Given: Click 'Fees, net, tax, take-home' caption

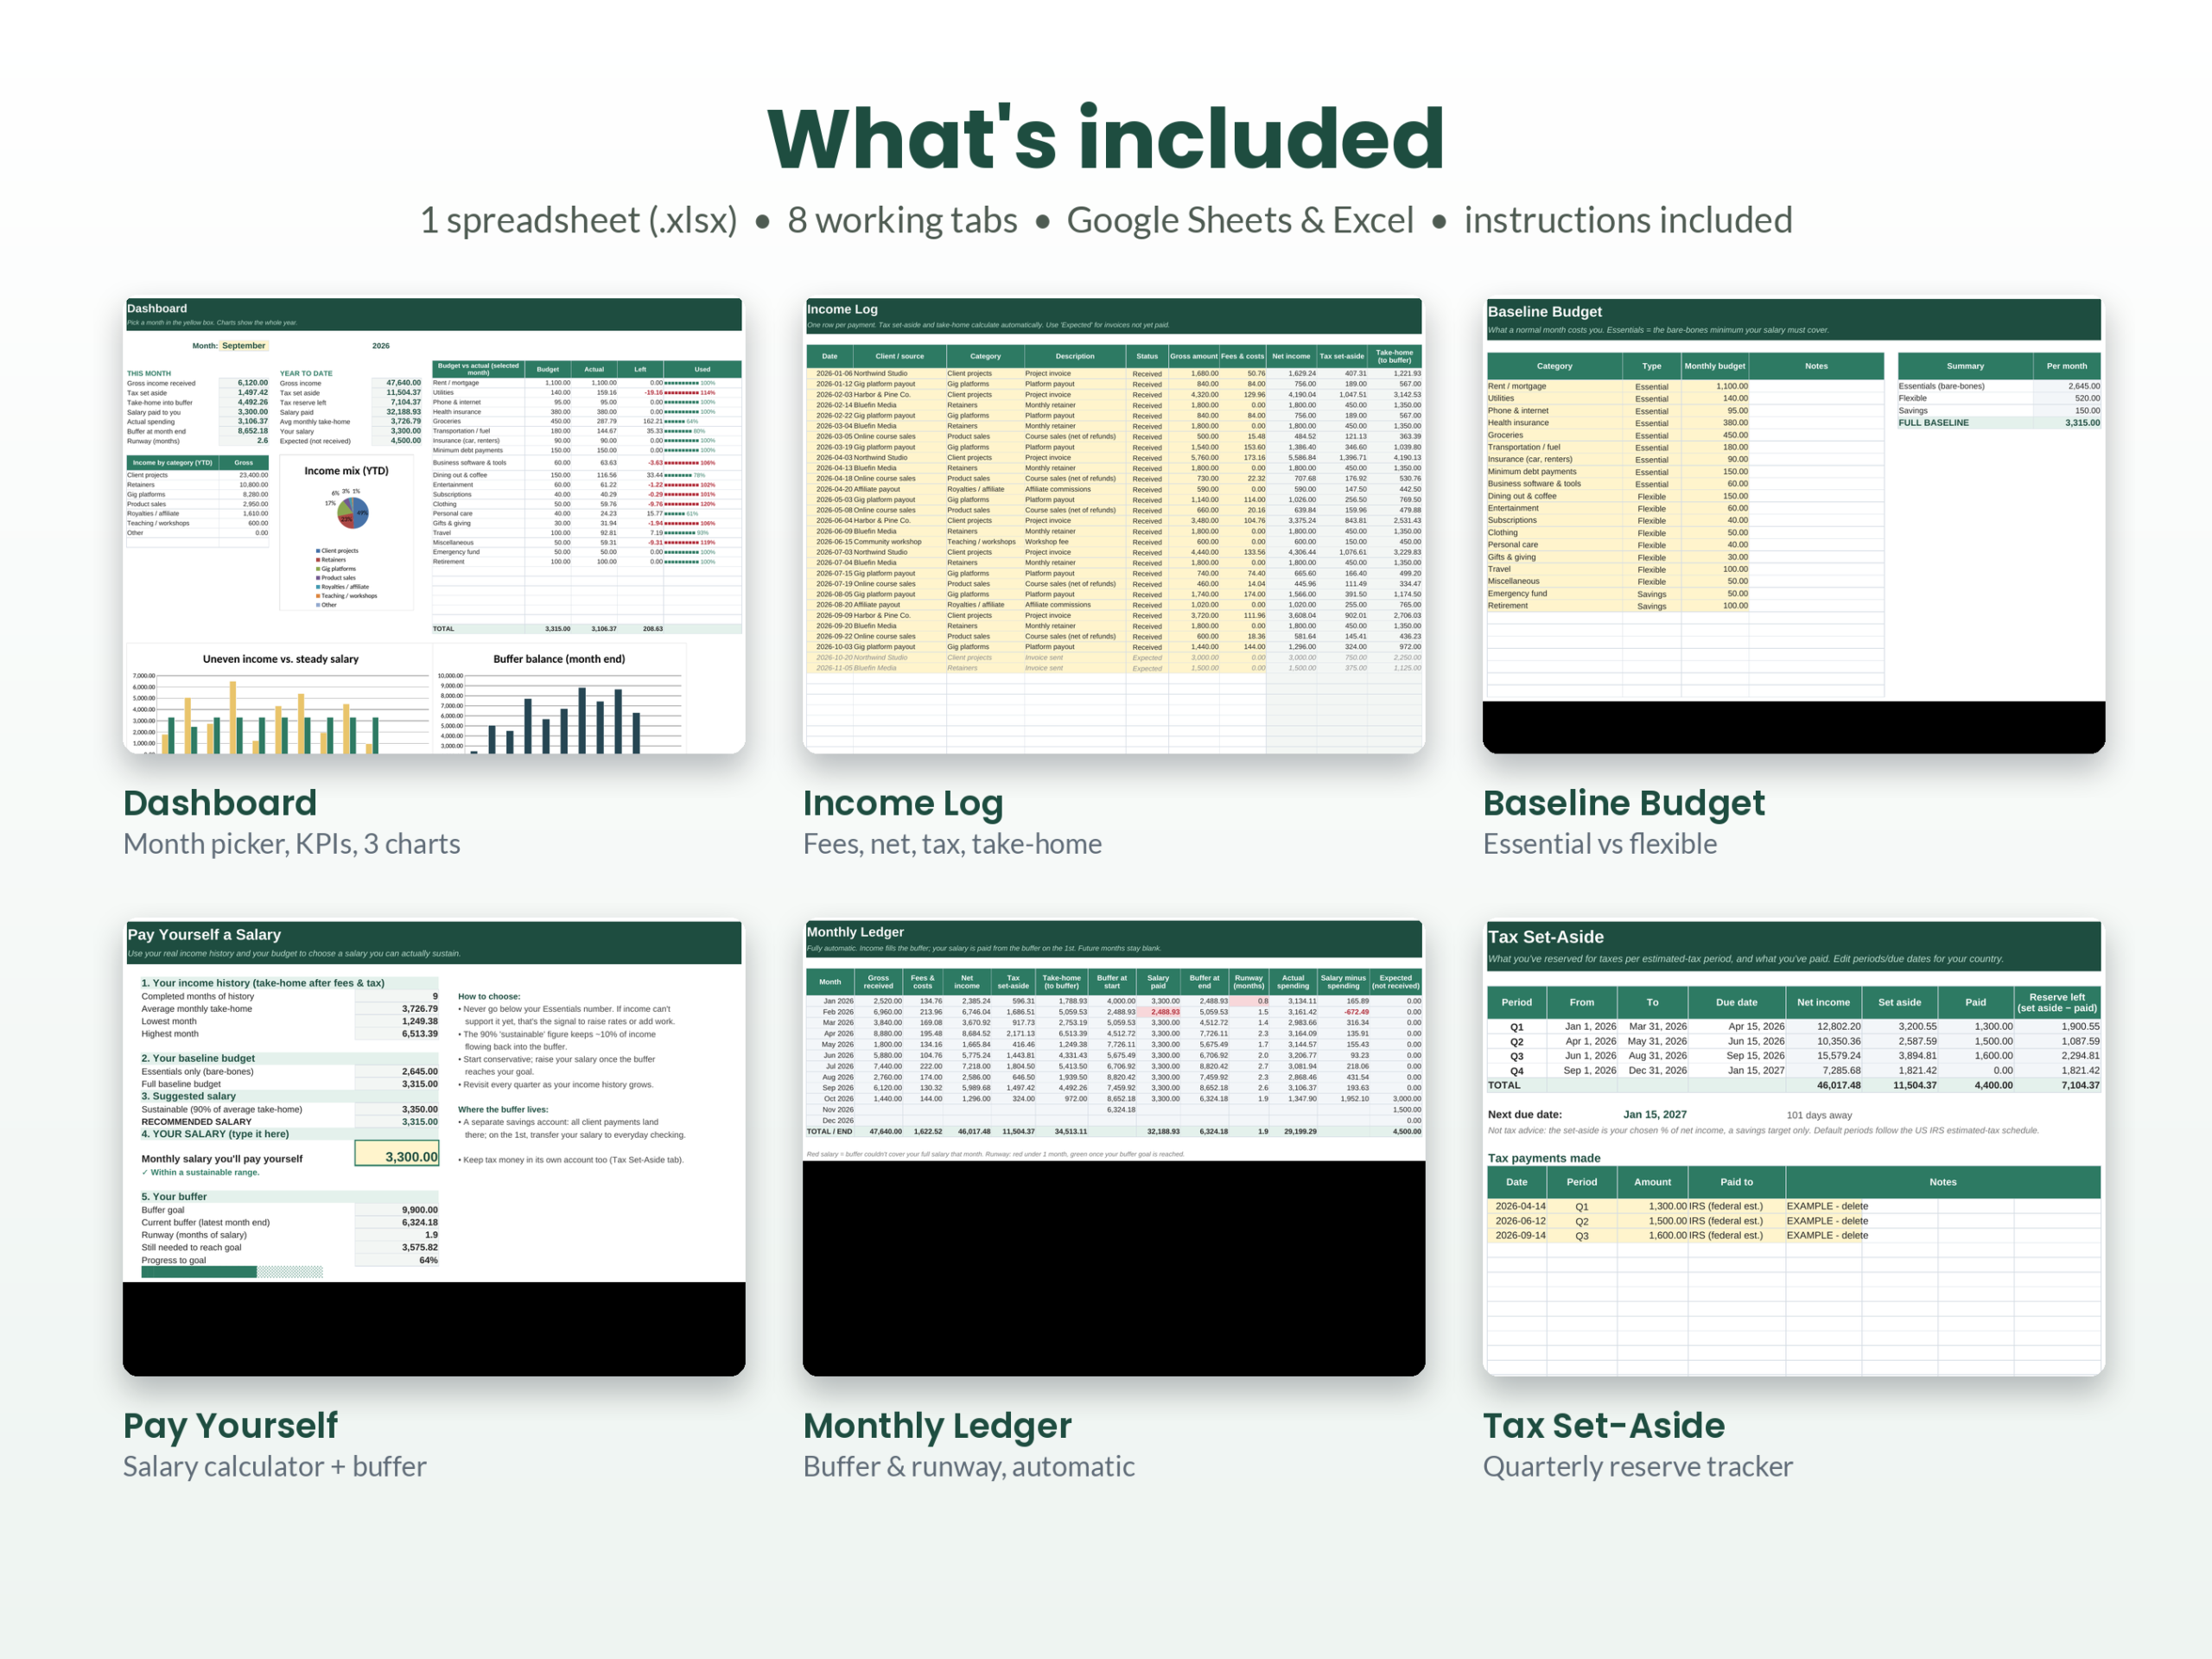Looking at the screenshot, I should click(x=952, y=845).
